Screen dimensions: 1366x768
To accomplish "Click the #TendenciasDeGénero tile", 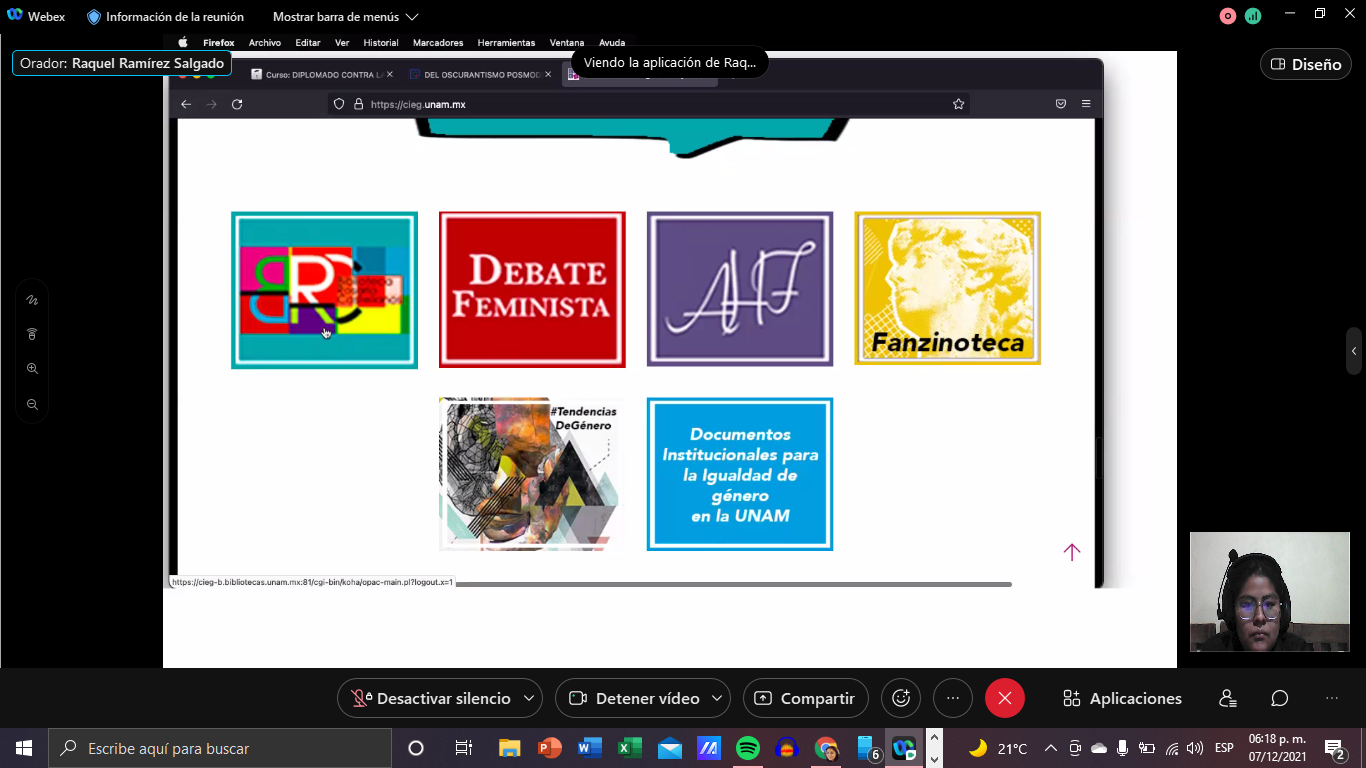I will click(x=531, y=474).
